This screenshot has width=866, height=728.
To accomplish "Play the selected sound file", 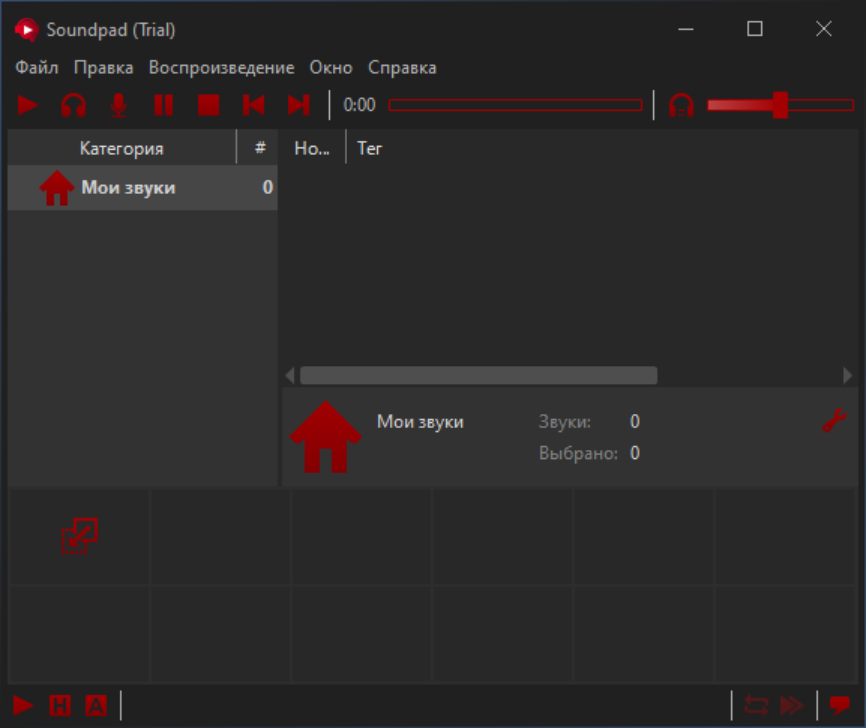I will click(x=28, y=105).
